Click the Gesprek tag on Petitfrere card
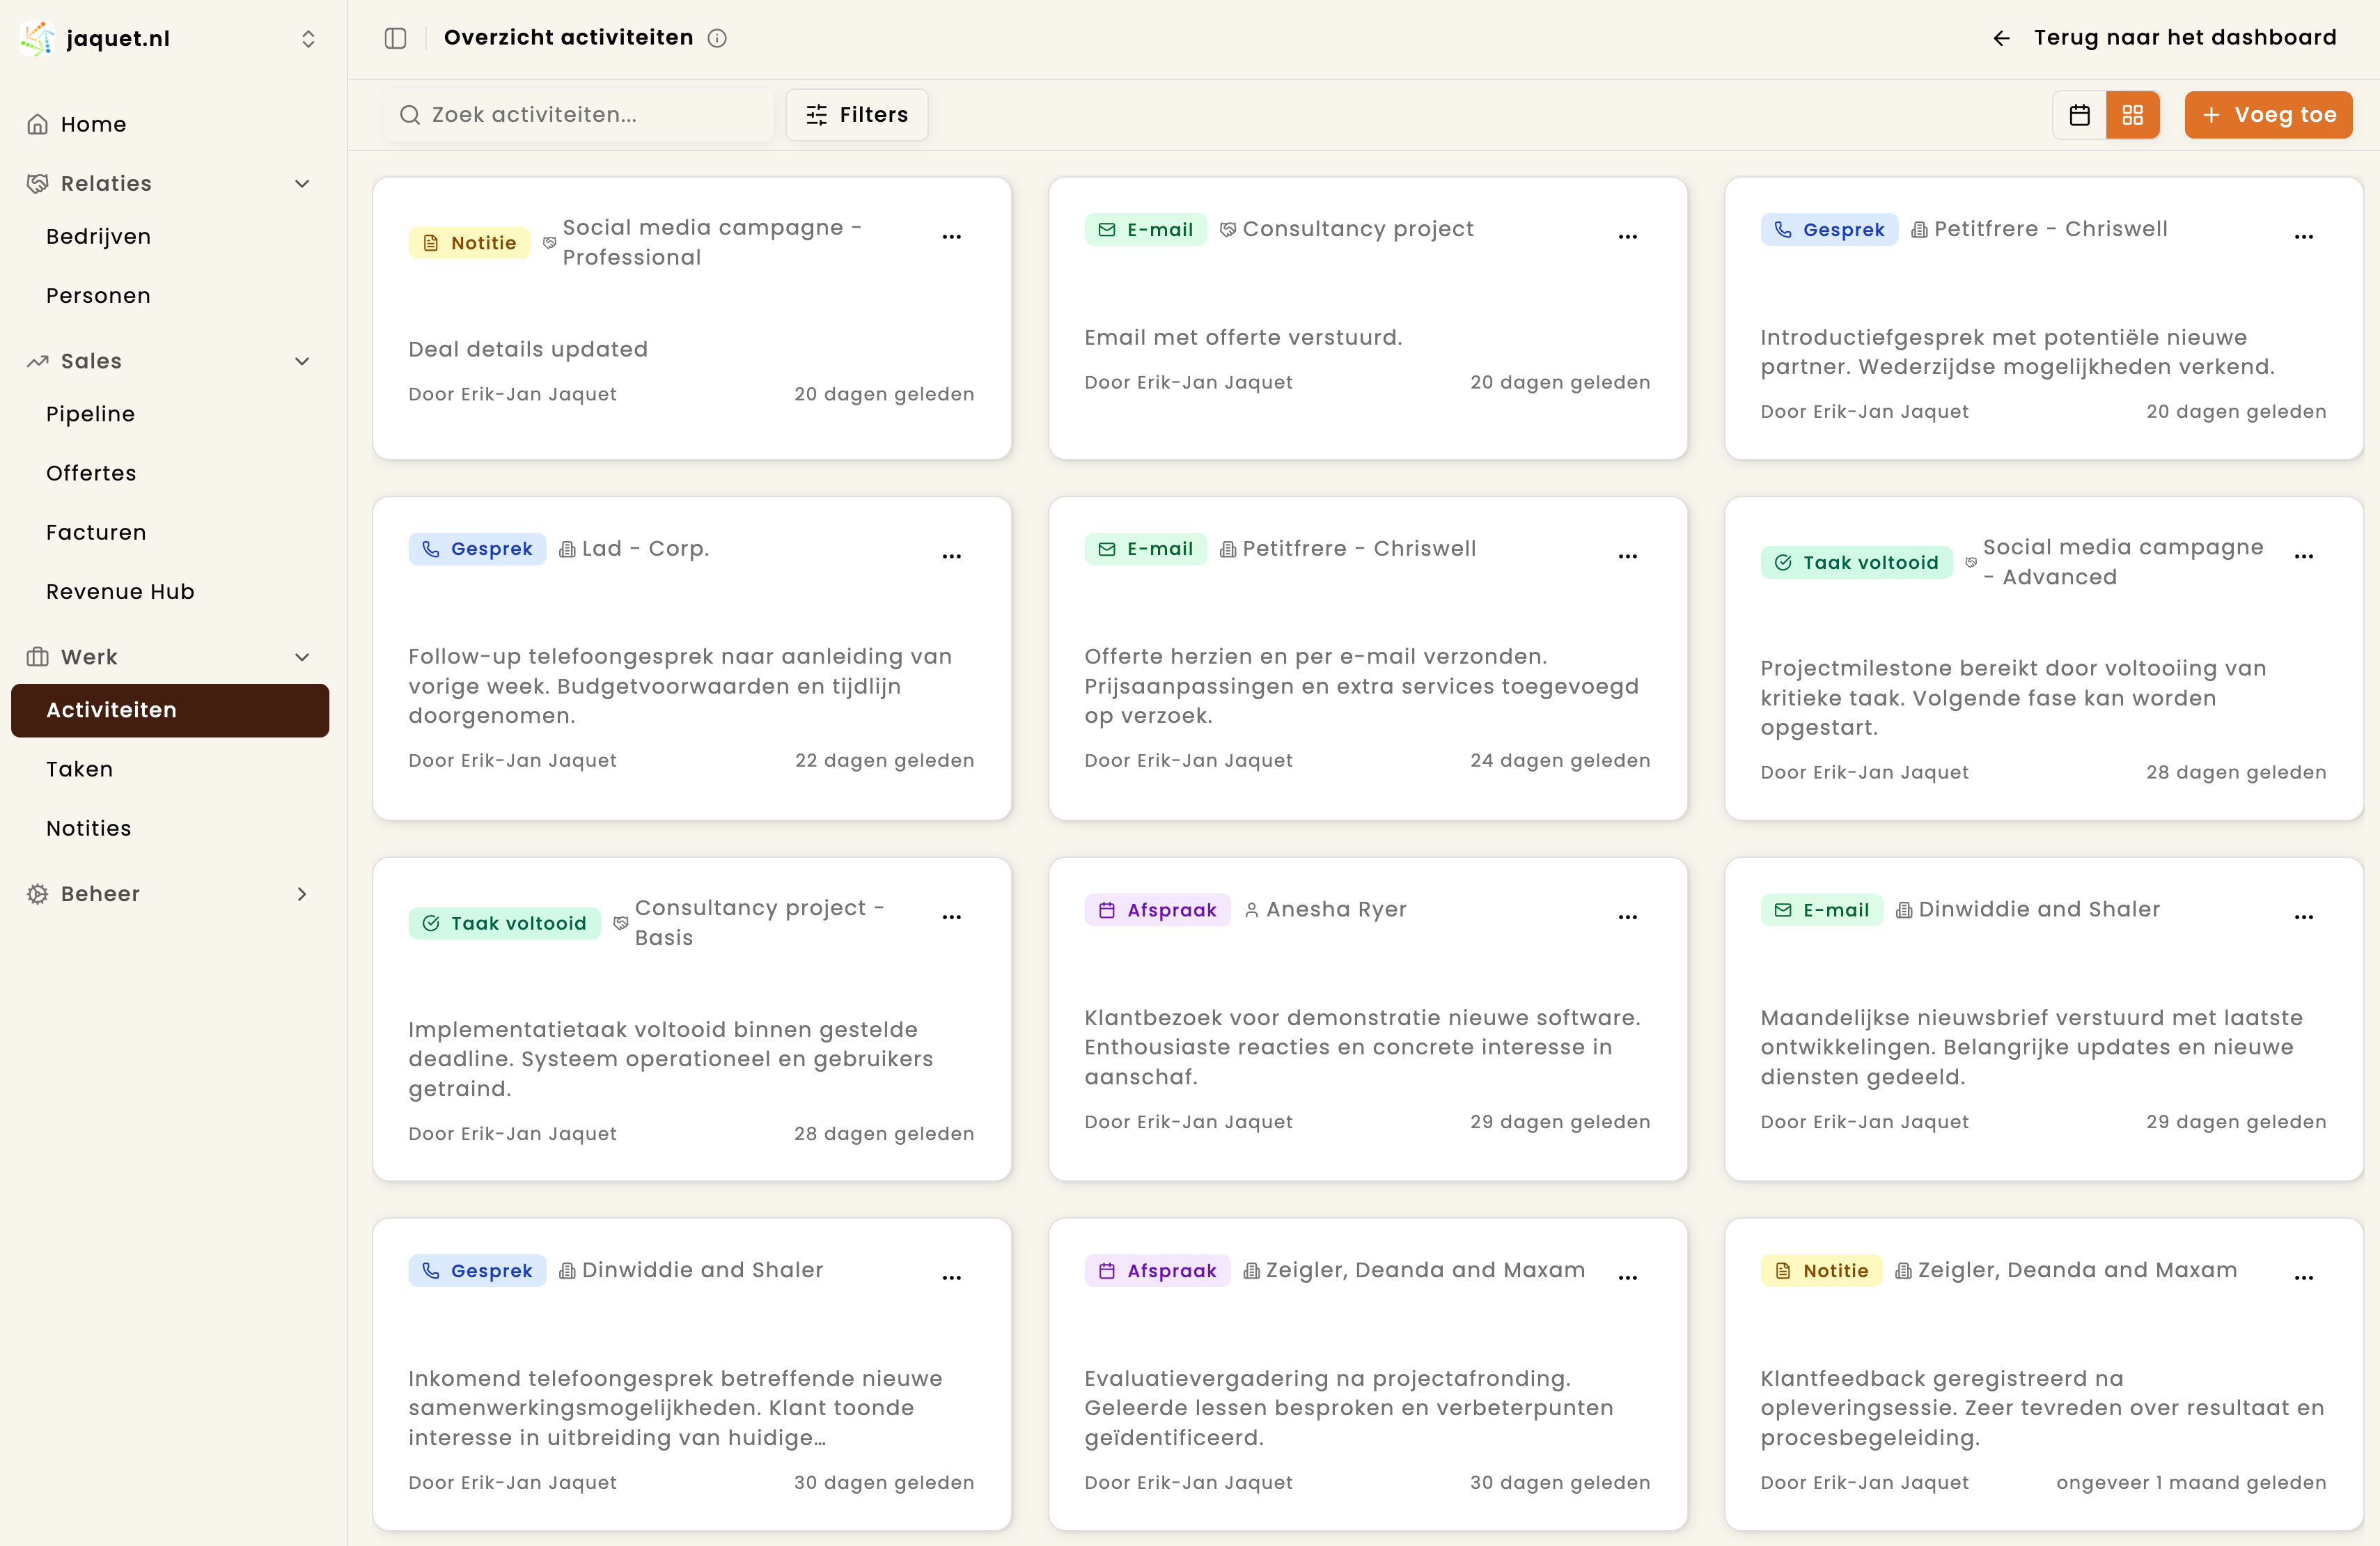2380x1546 pixels. (1828, 230)
